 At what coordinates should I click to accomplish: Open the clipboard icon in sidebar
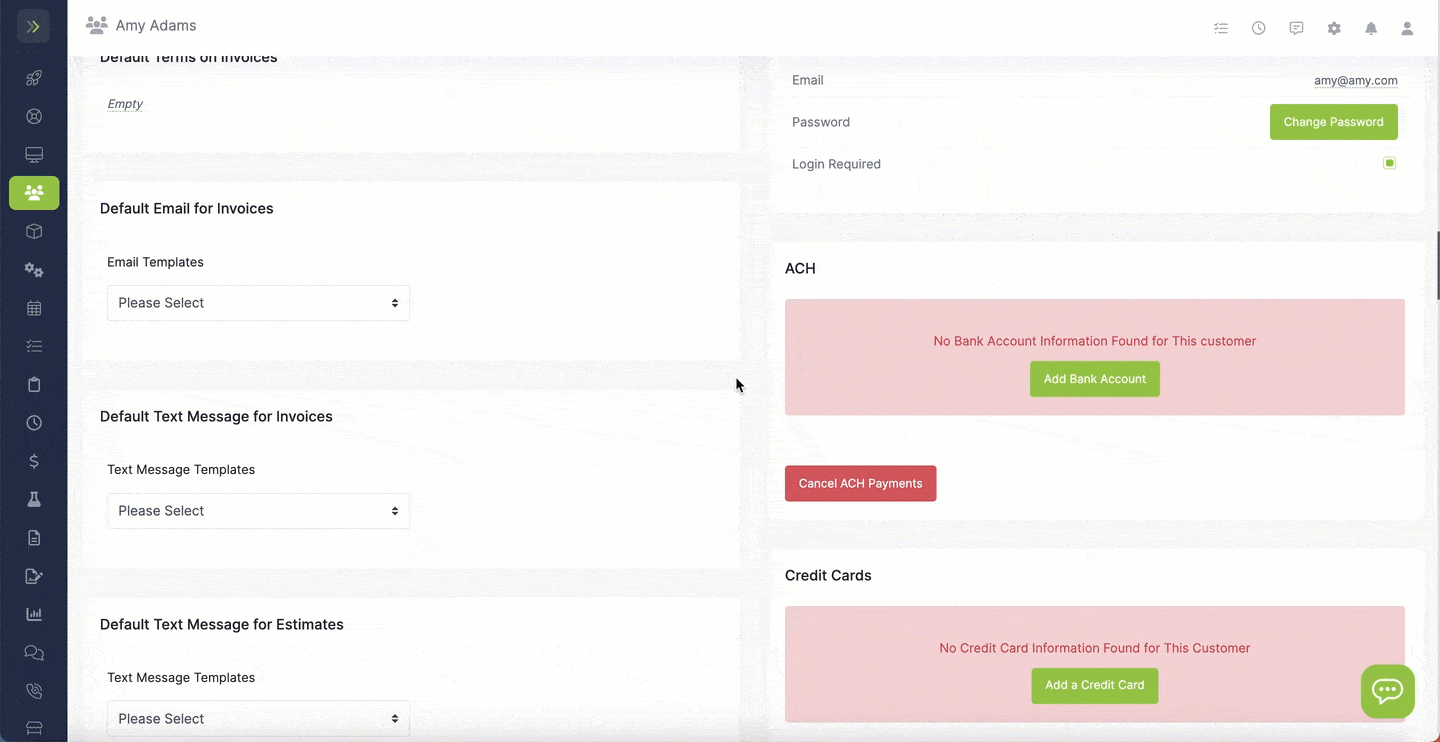point(34,385)
